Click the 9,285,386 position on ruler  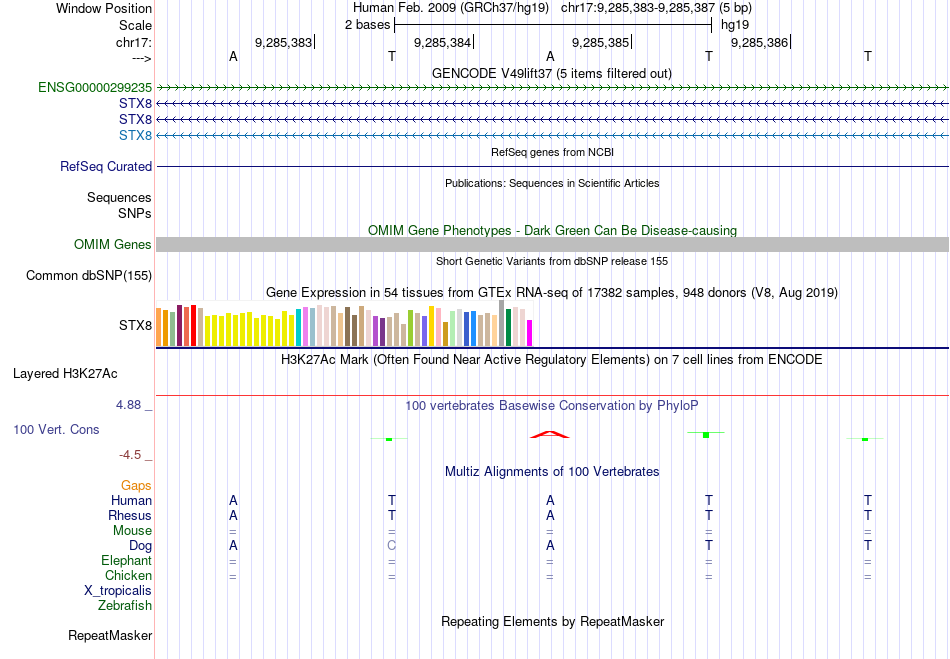pyautogui.click(x=760, y=42)
